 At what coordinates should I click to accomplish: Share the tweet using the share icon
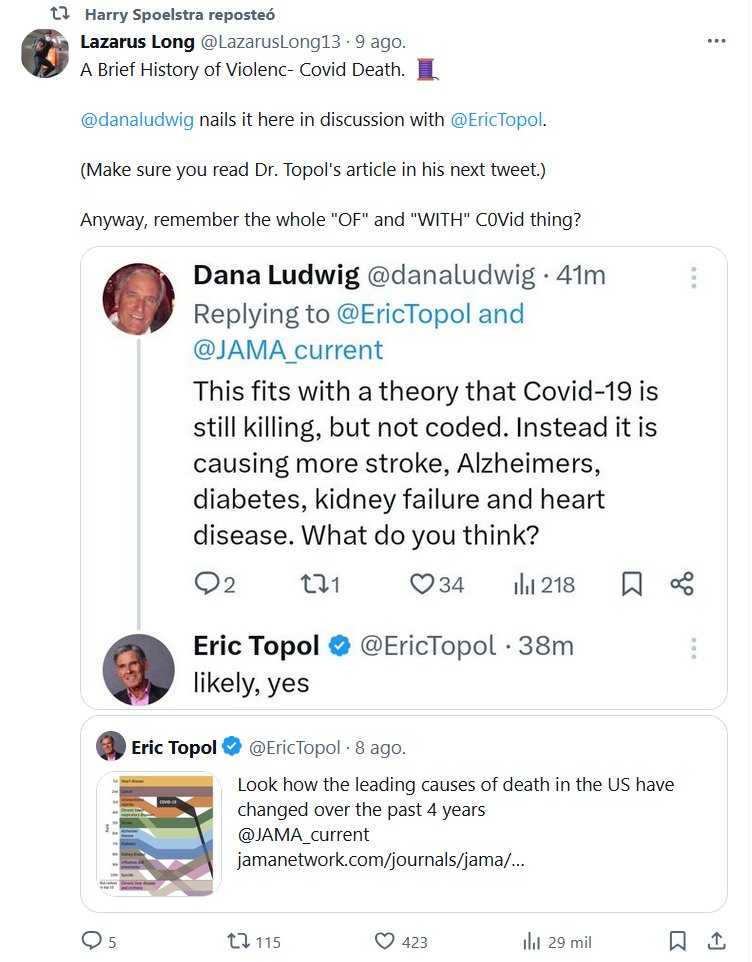tap(716, 941)
